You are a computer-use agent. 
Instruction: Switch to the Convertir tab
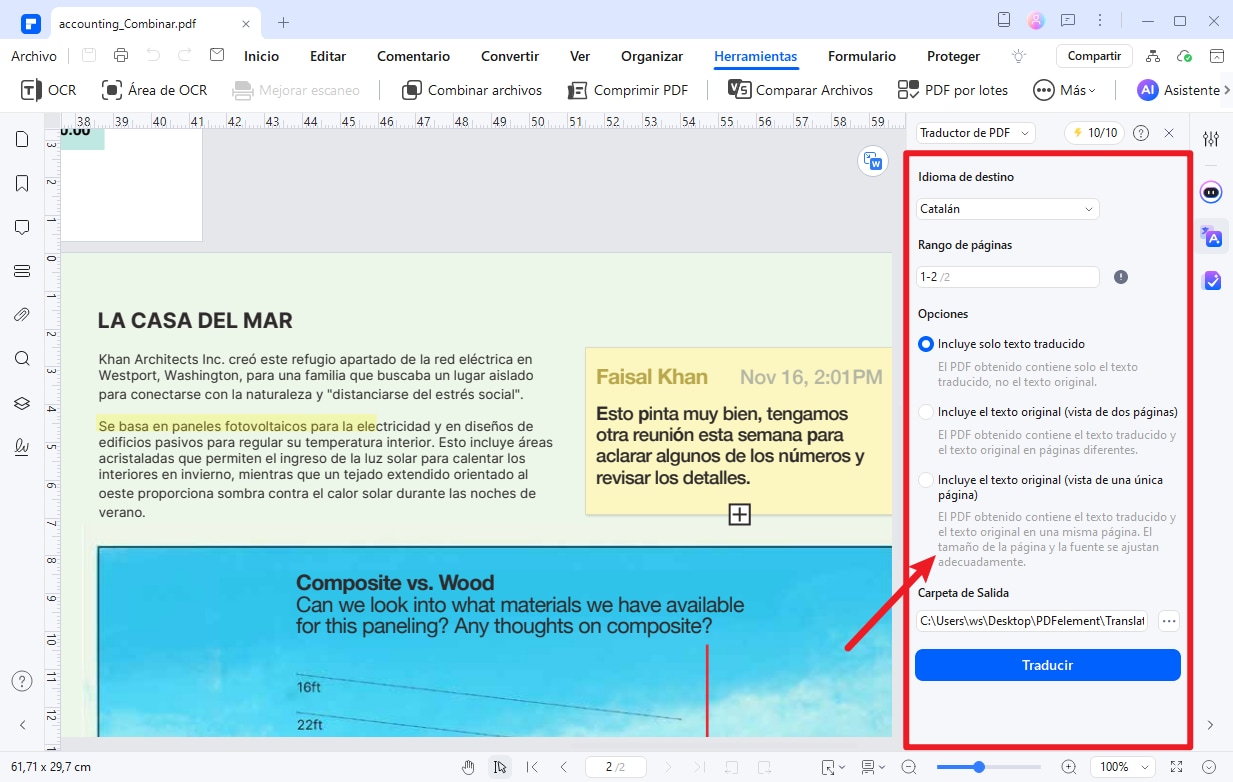[x=510, y=56]
